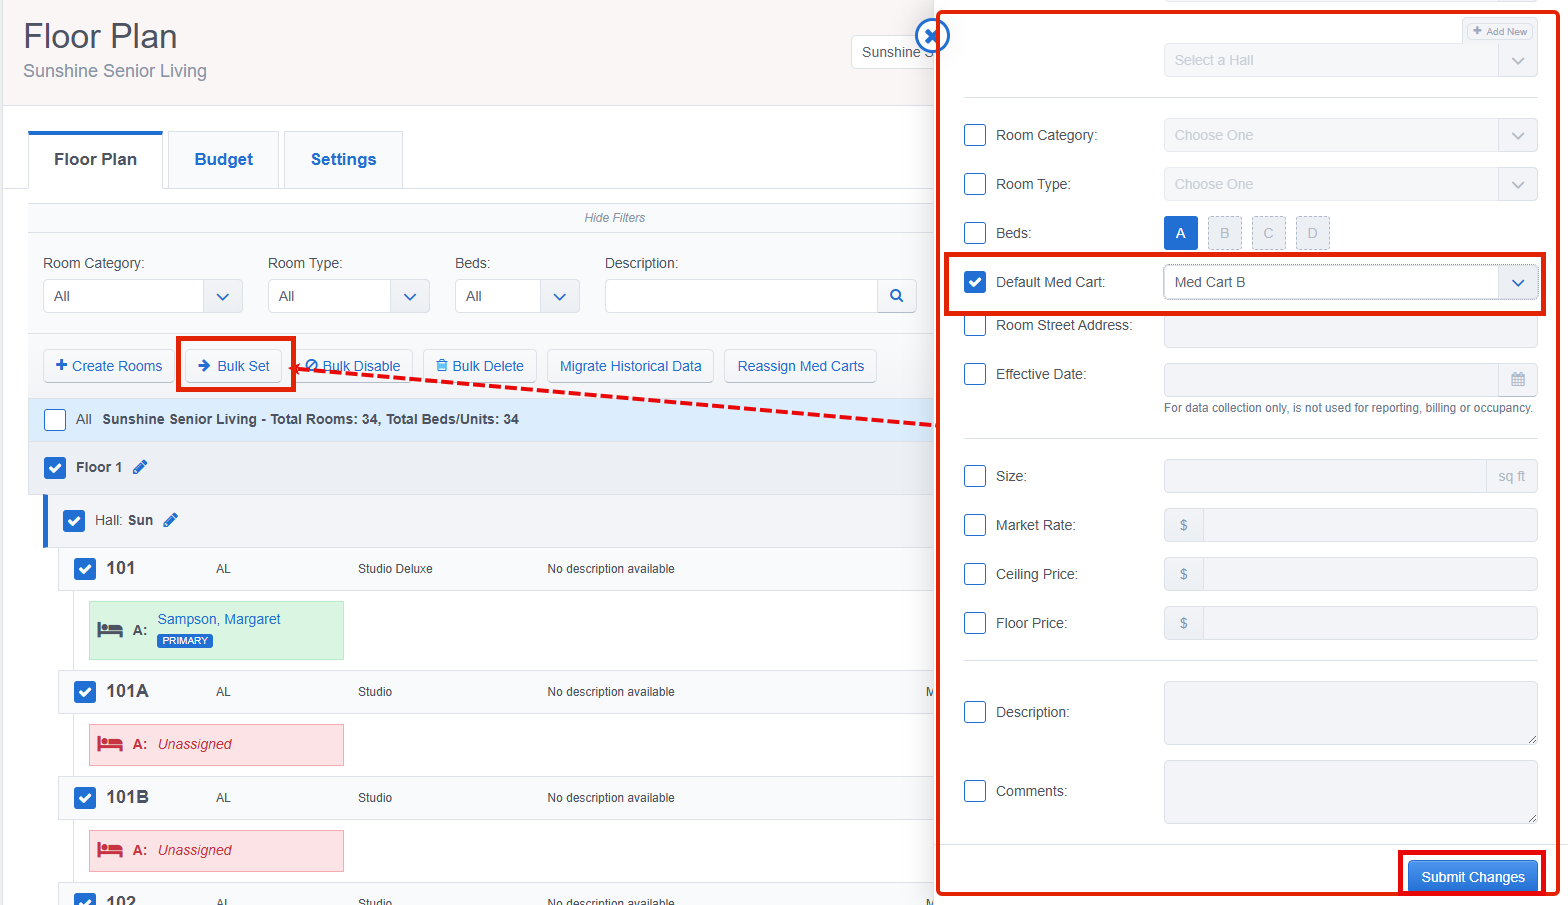The height and width of the screenshot is (905, 1568).
Task: Switch to the Floor Plan tab
Action: [x=95, y=160]
